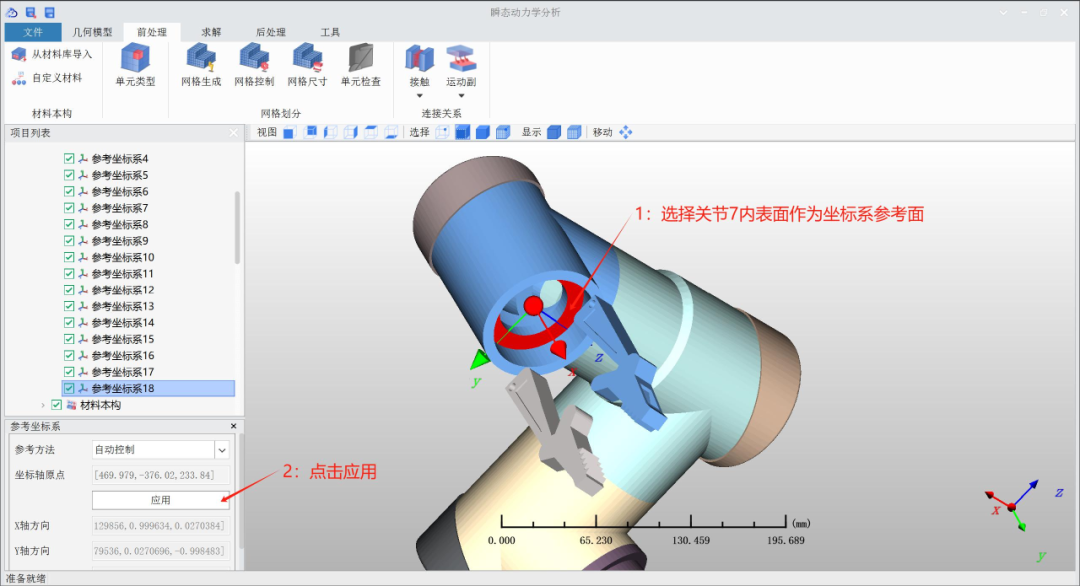1080x586 pixels.
Task: Open 网格尺寸 mesh size settings
Action: 307,65
